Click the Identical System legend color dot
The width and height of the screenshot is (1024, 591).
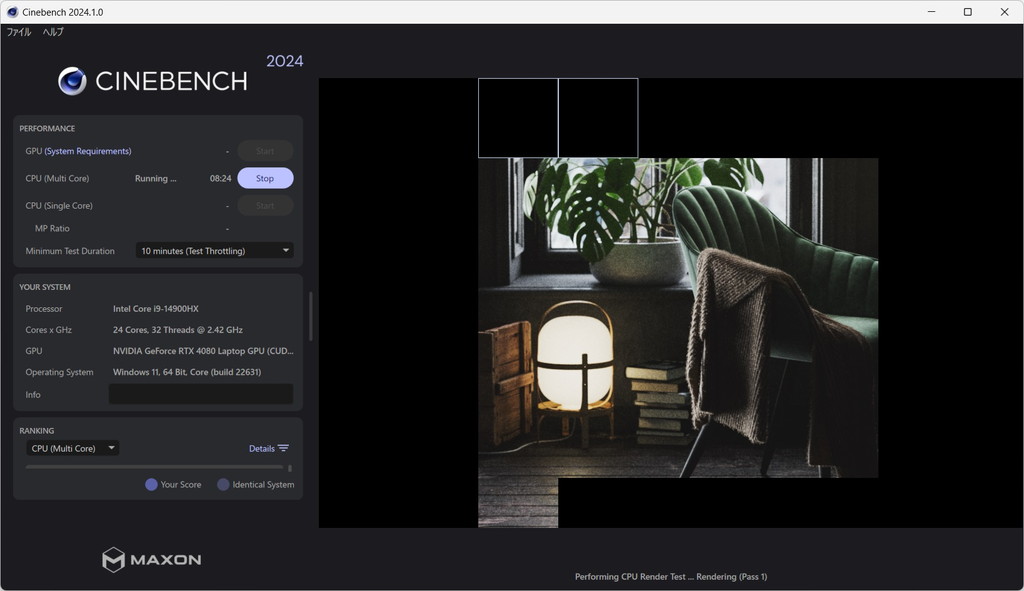[223, 485]
